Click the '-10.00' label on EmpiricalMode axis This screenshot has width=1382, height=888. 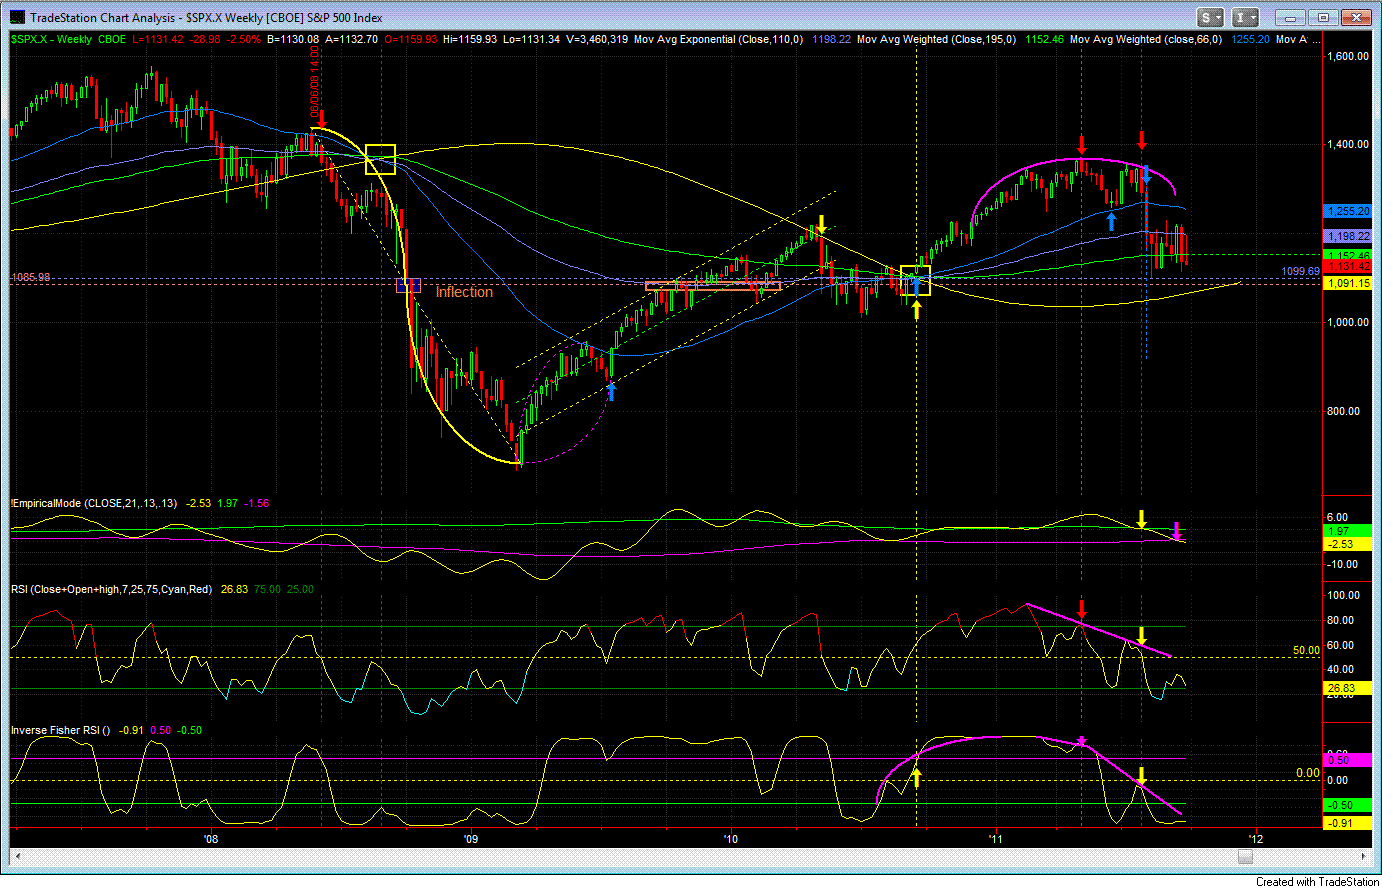click(x=1342, y=564)
